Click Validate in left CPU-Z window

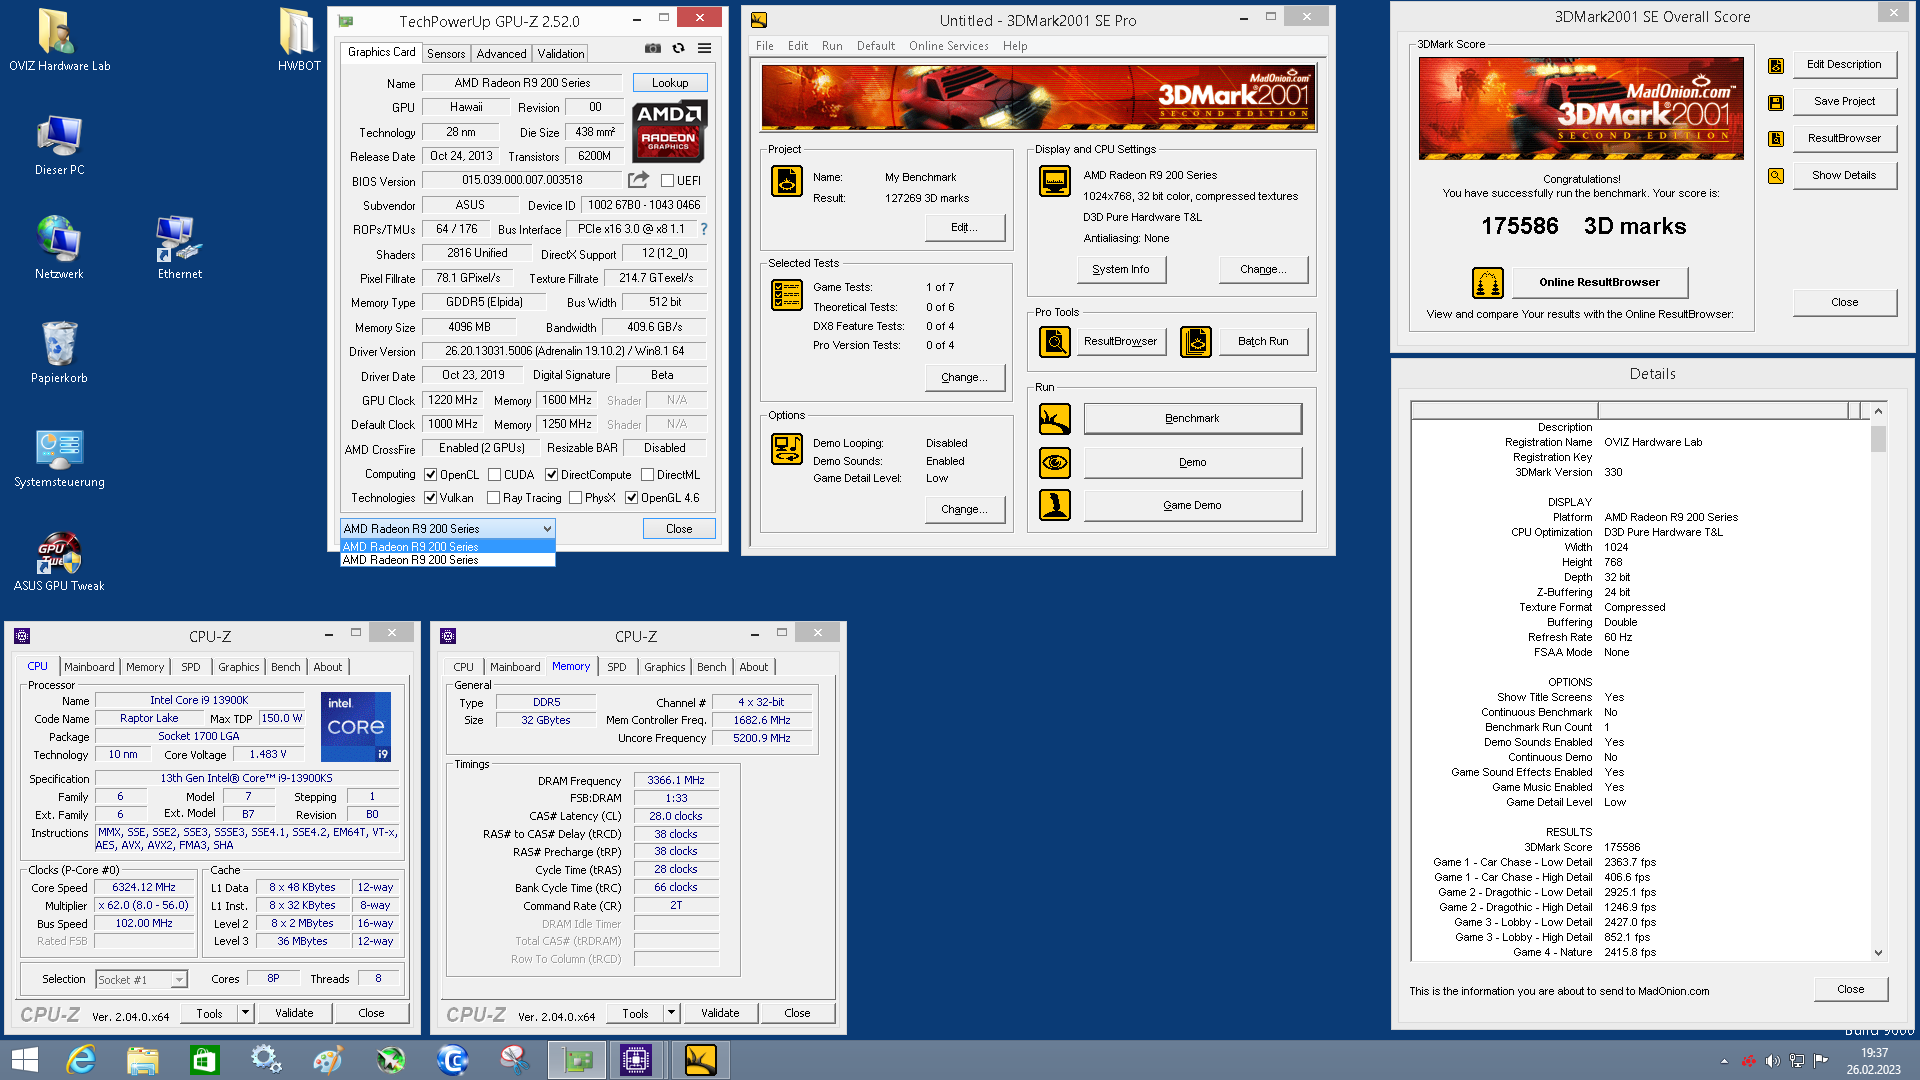point(294,1013)
